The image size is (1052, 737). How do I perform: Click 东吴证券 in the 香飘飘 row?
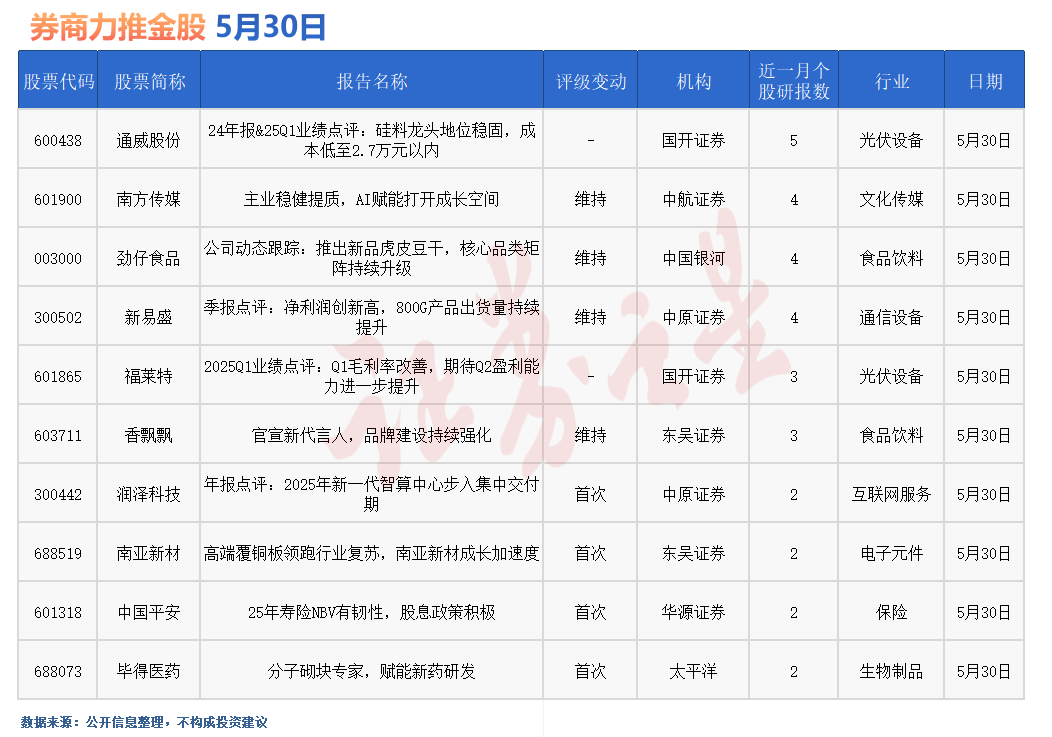694,436
